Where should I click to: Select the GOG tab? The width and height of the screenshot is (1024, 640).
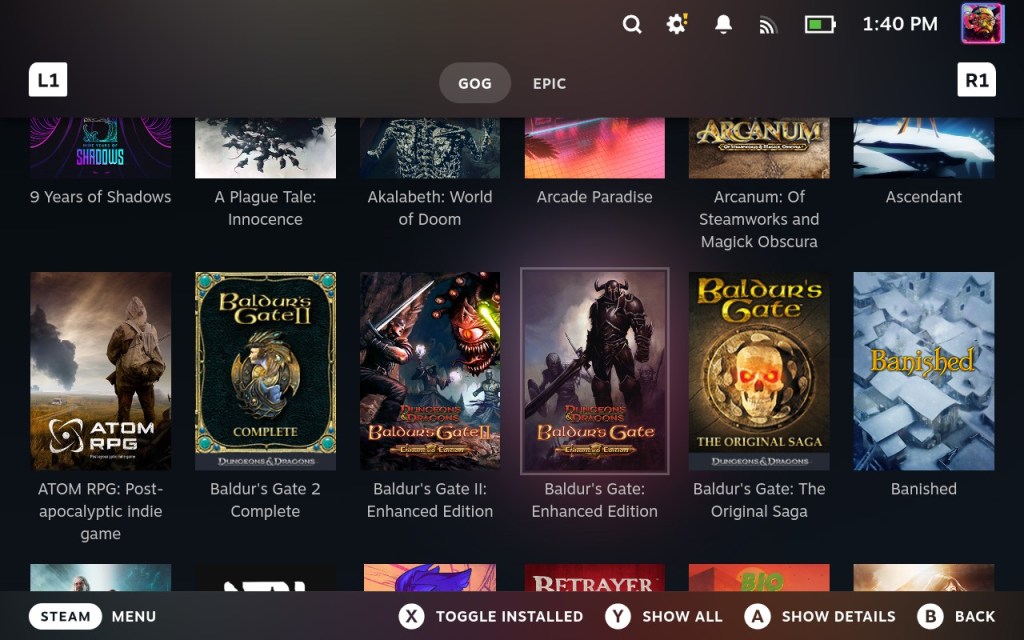click(475, 84)
